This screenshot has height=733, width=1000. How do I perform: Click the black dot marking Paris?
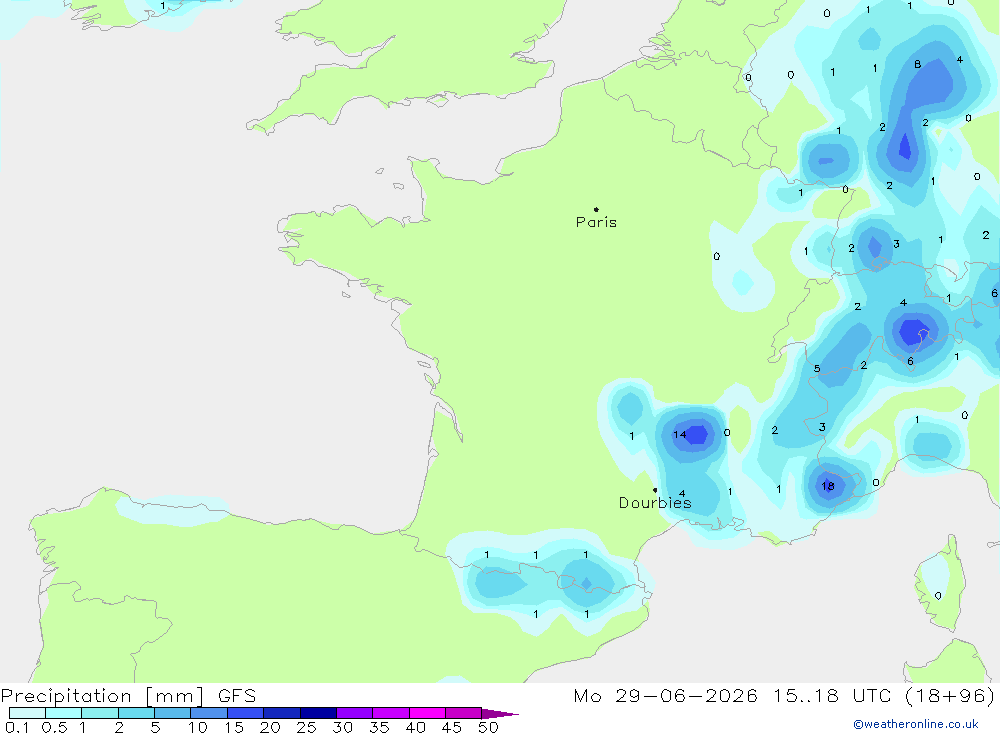pos(596,209)
